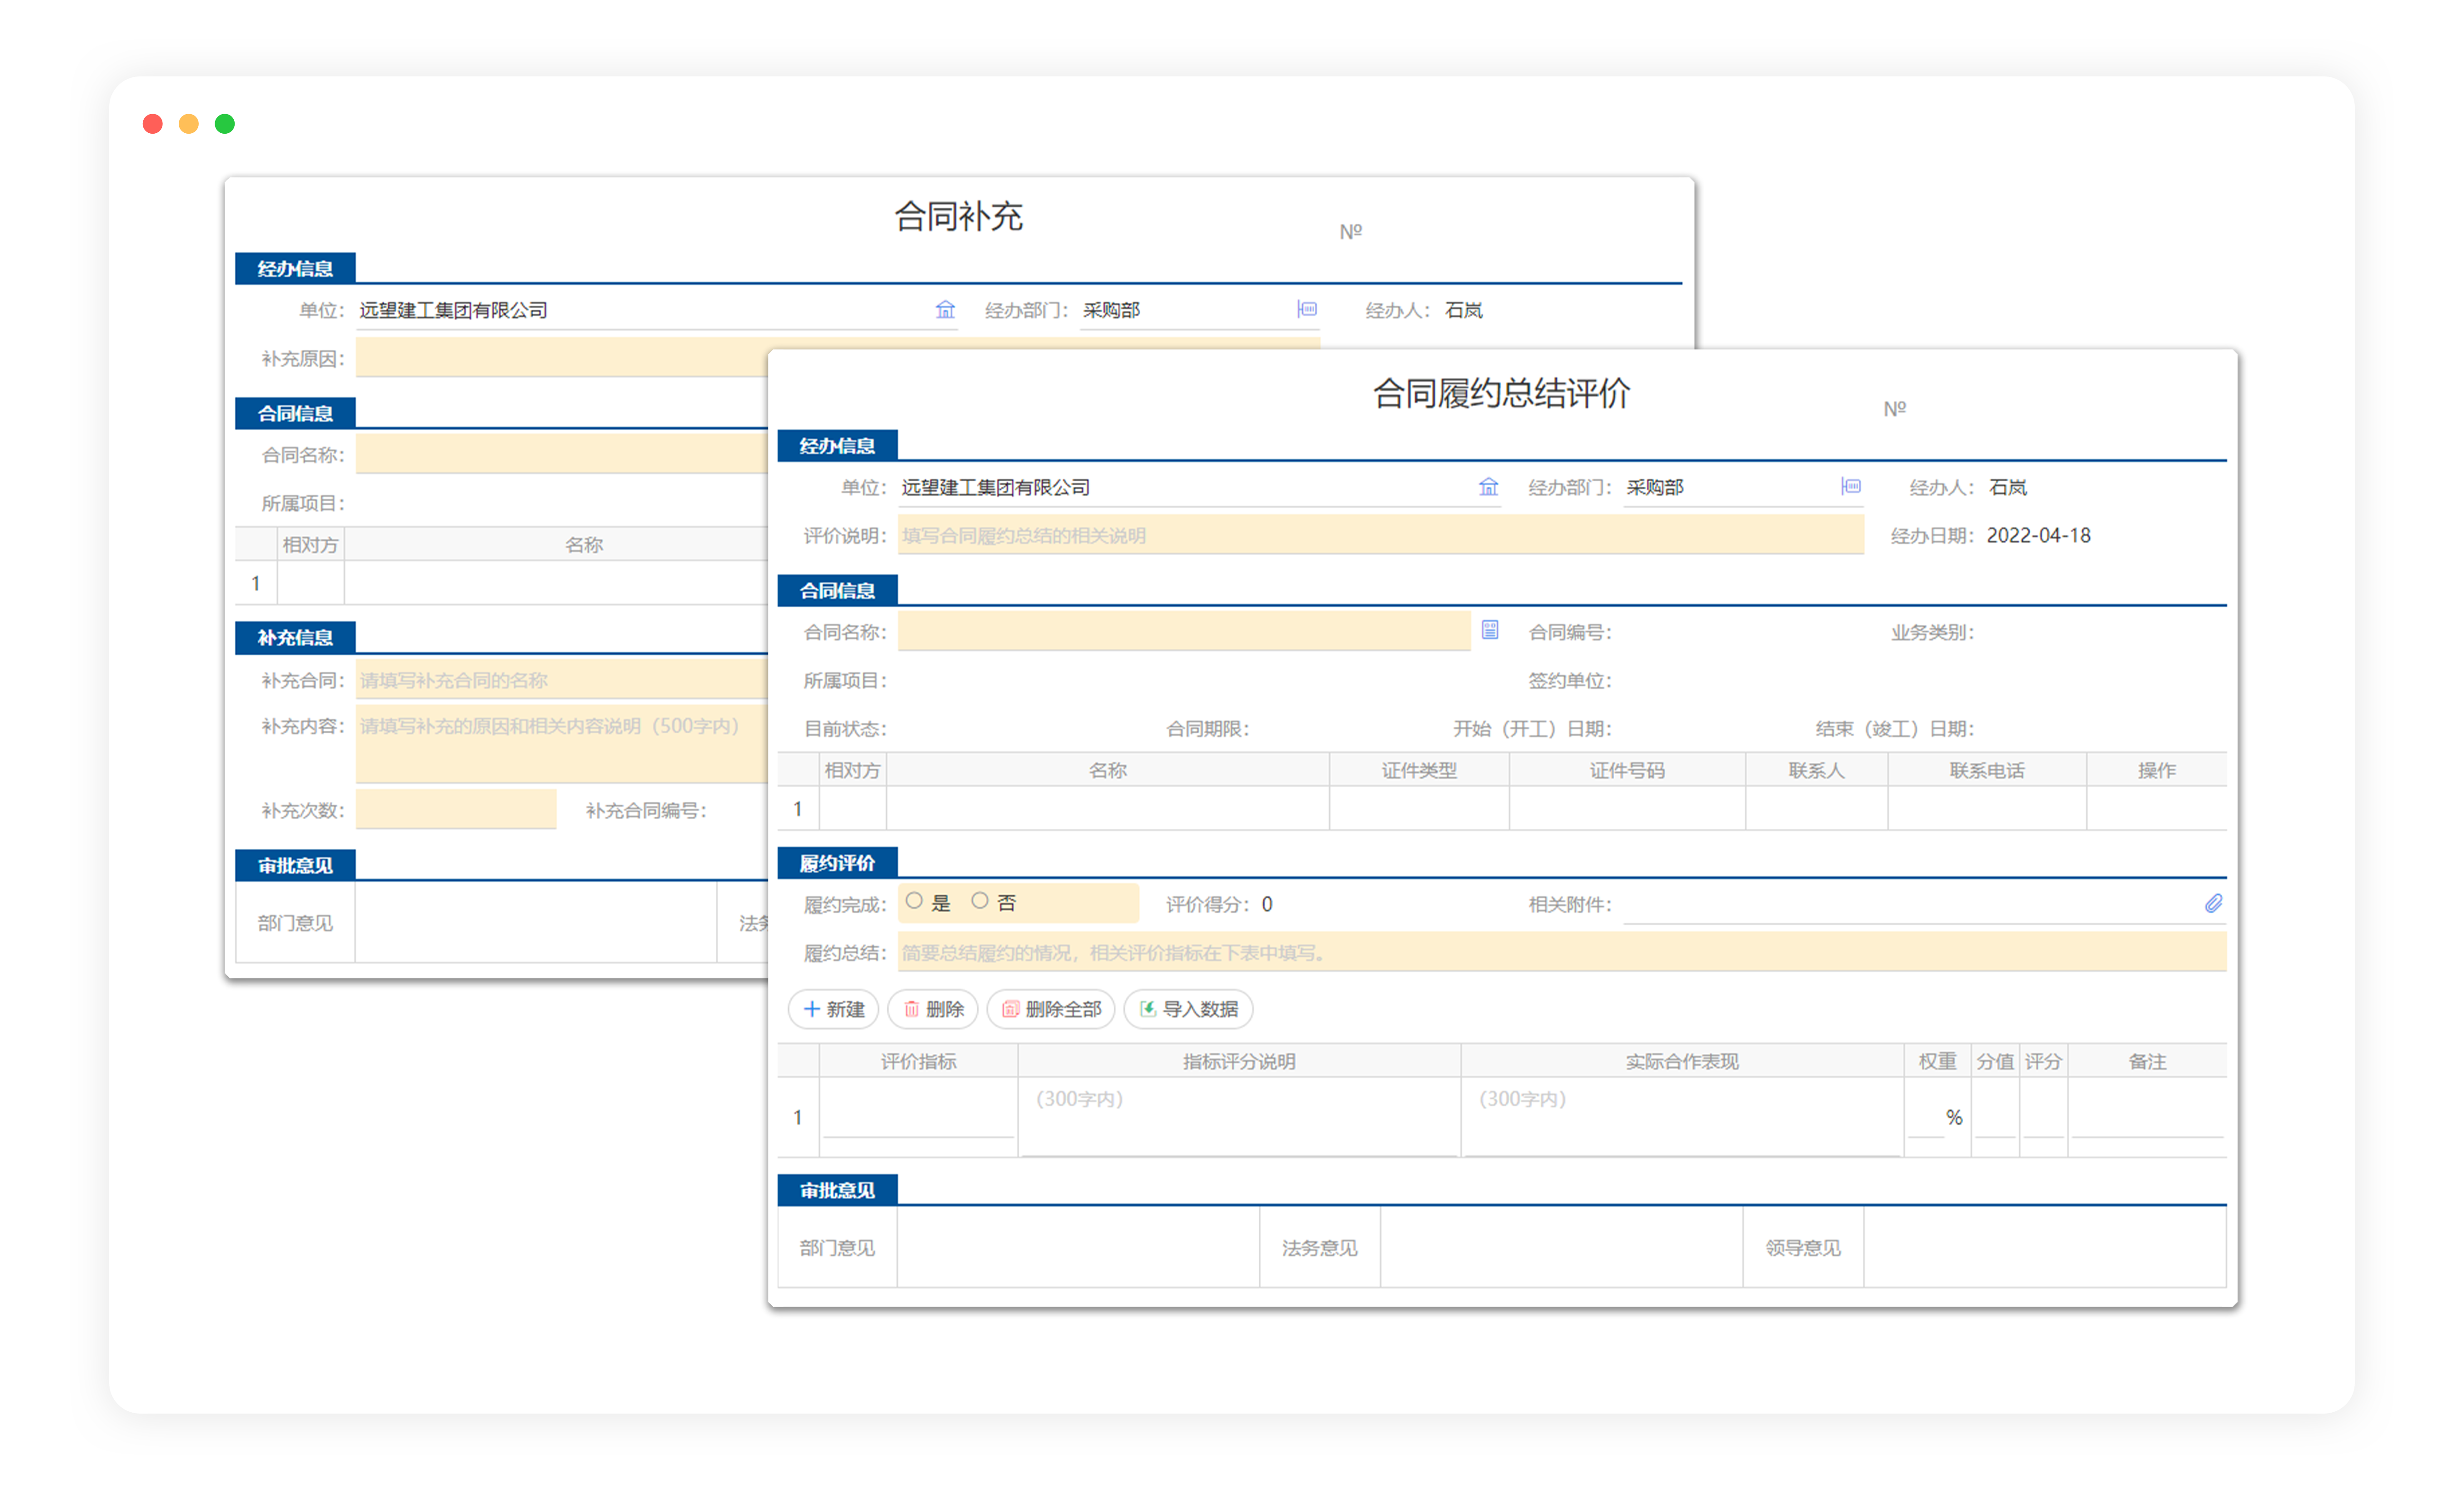Viewport: 2464px width, 1490px height.
Task: Click 经办人 石岚 in 合同履约总结评价
Action: coord(2007,487)
